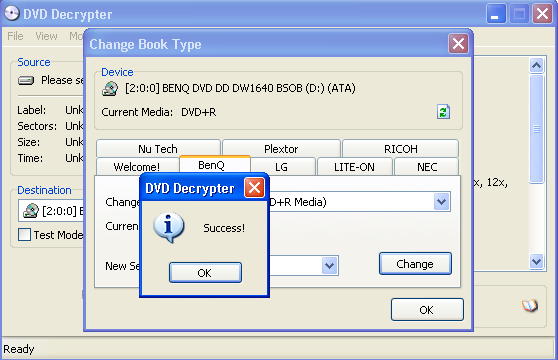Viewport: 558px width, 360px height.
Task: Click the info bubble icon in message box
Action: (x=169, y=227)
